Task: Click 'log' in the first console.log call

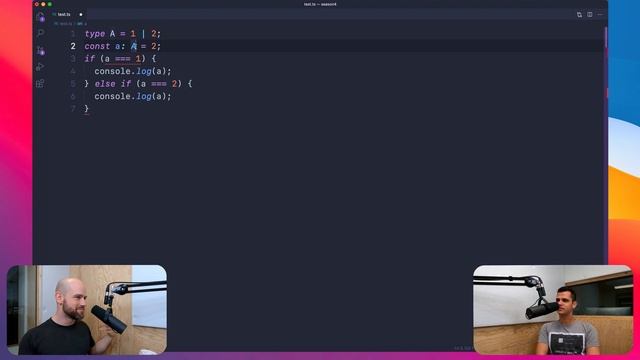Action: 144,71
